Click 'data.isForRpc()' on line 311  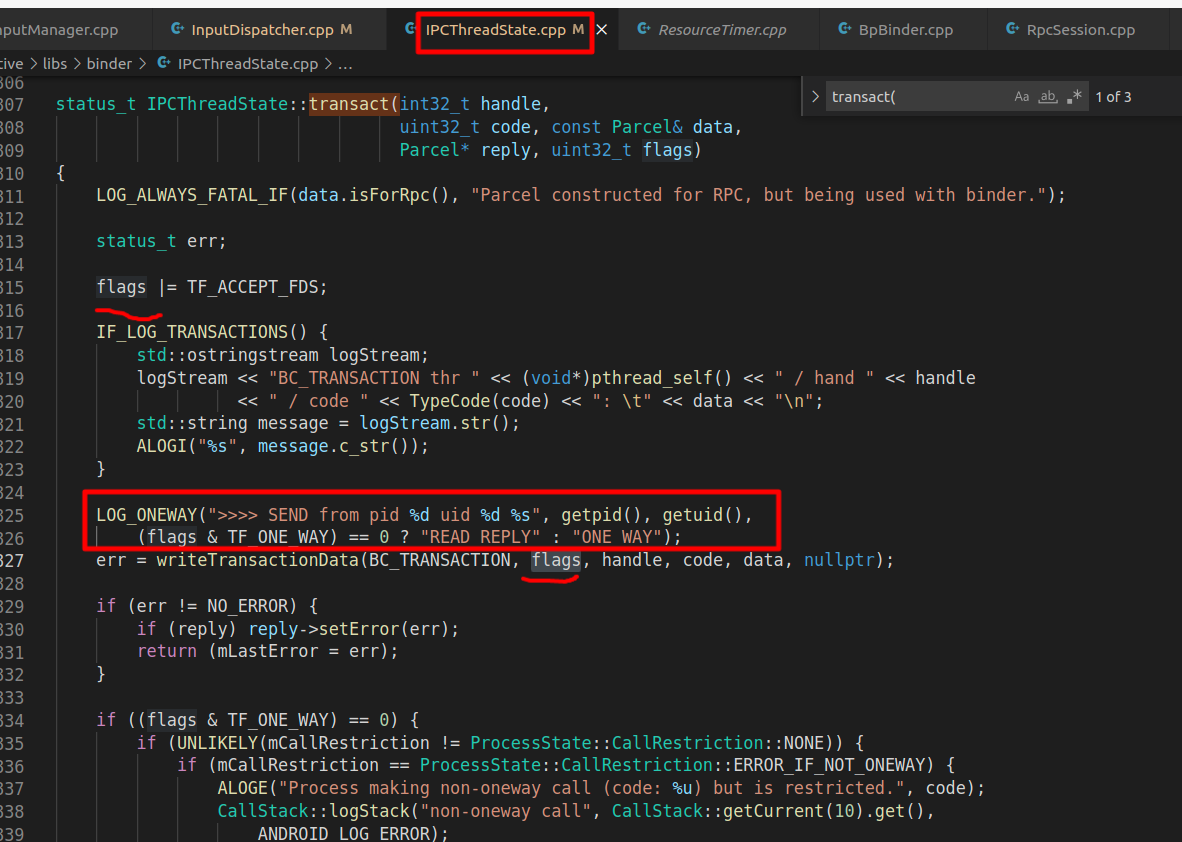[373, 195]
